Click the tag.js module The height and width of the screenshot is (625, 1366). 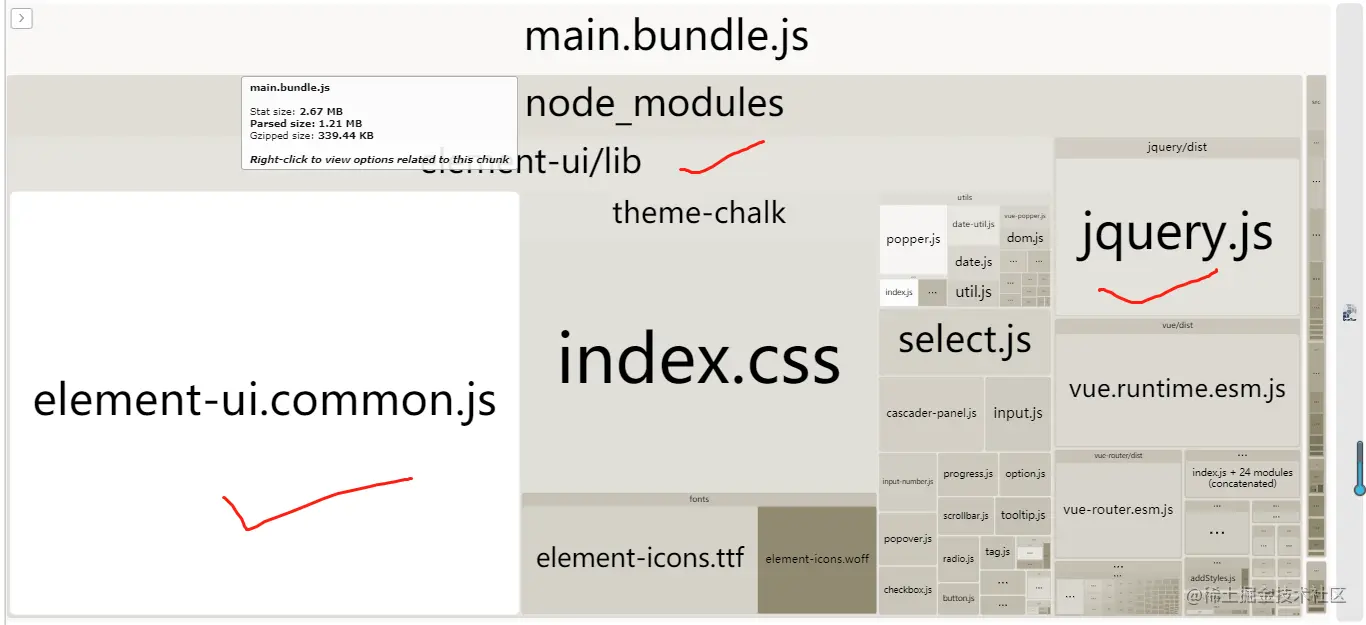click(x=997, y=552)
